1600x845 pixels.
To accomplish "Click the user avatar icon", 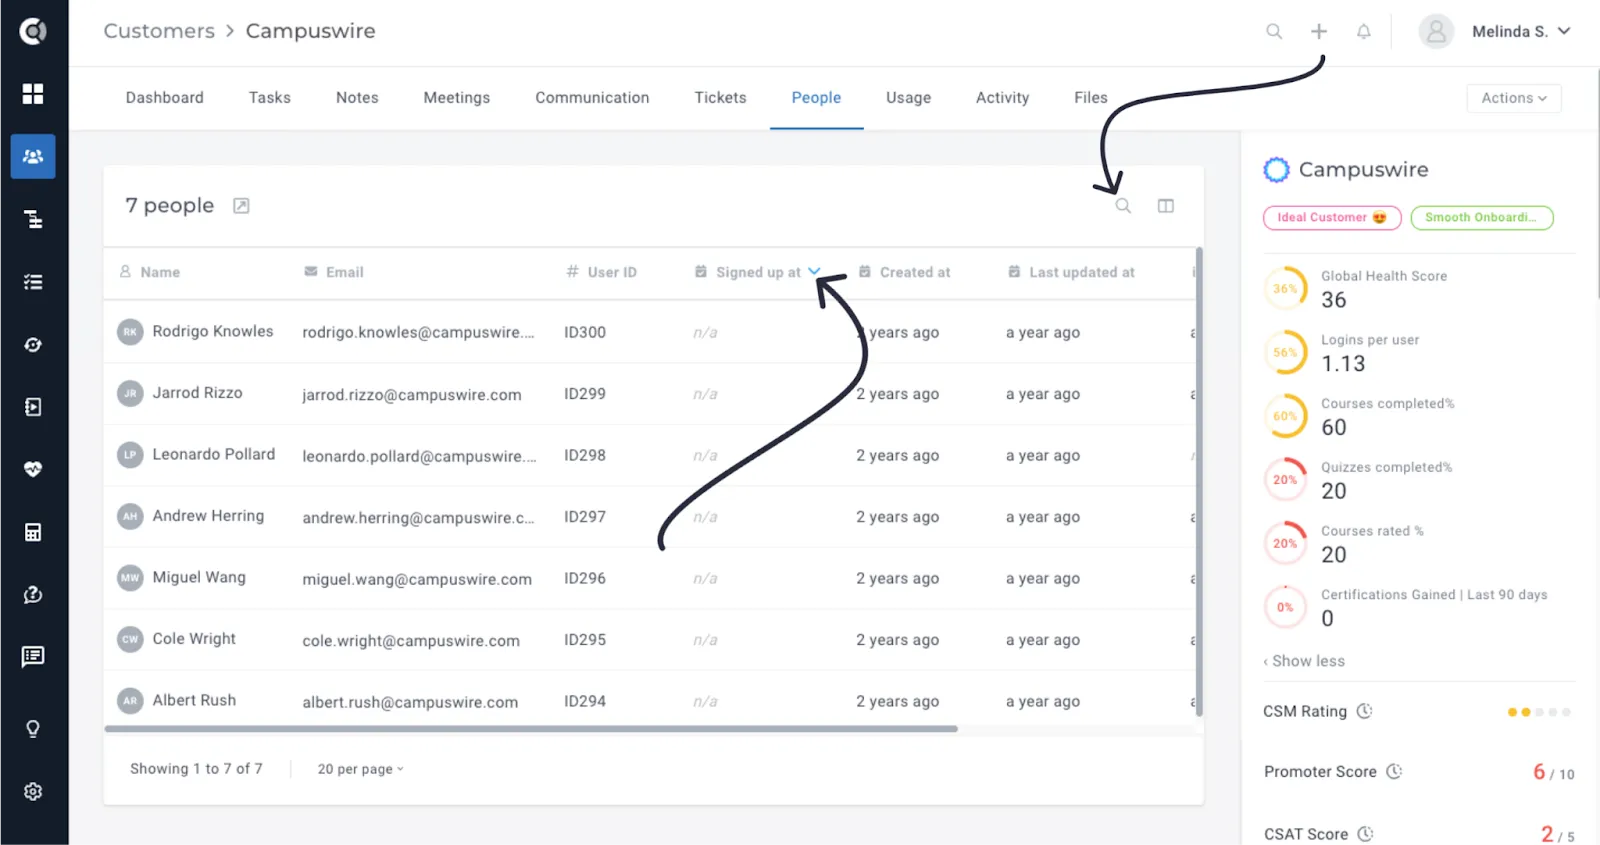I will click(1436, 31).
